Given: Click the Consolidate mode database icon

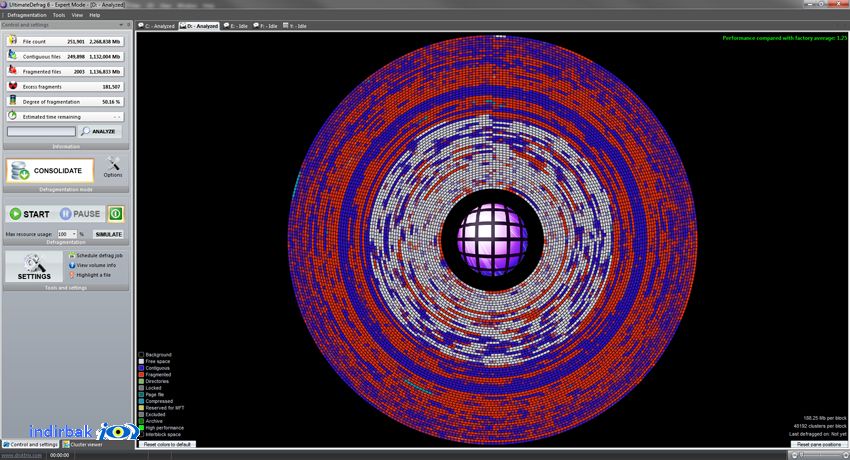Looking at the screenshot, I should pyautogui.click(x=20, y=170).
